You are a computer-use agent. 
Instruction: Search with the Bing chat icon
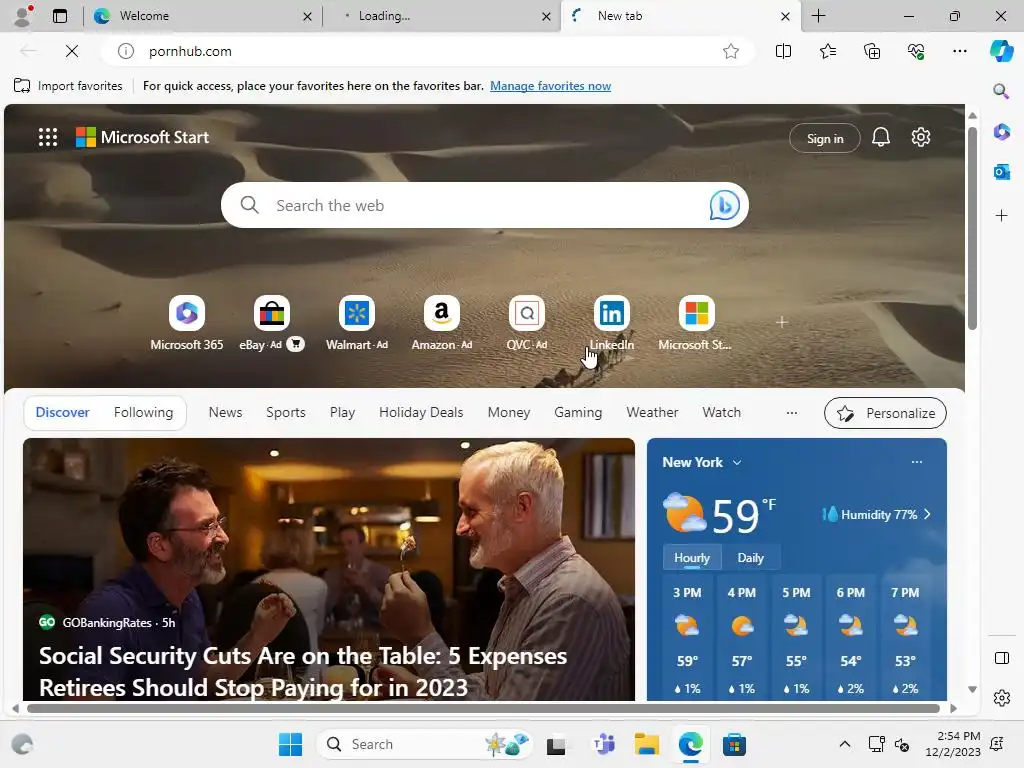tap(724, 205)
